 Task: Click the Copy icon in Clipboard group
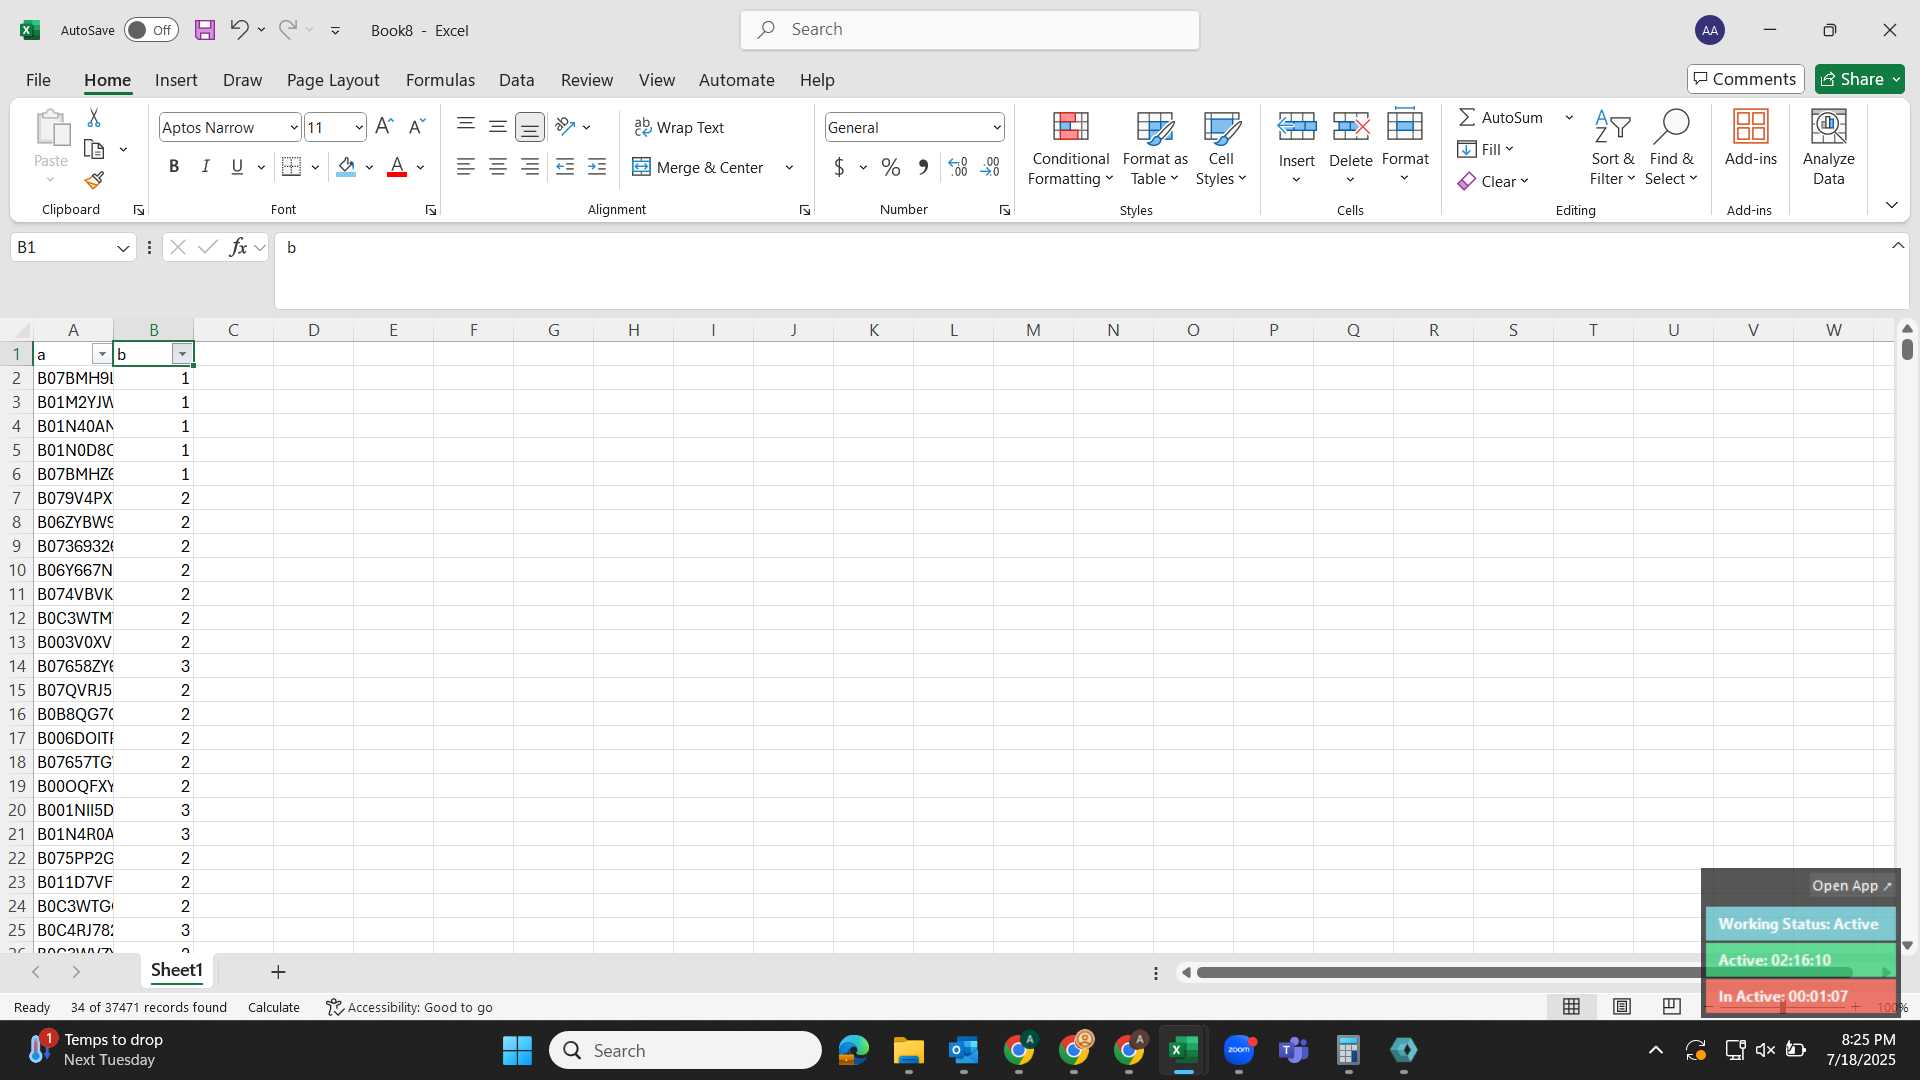[94, 149]
